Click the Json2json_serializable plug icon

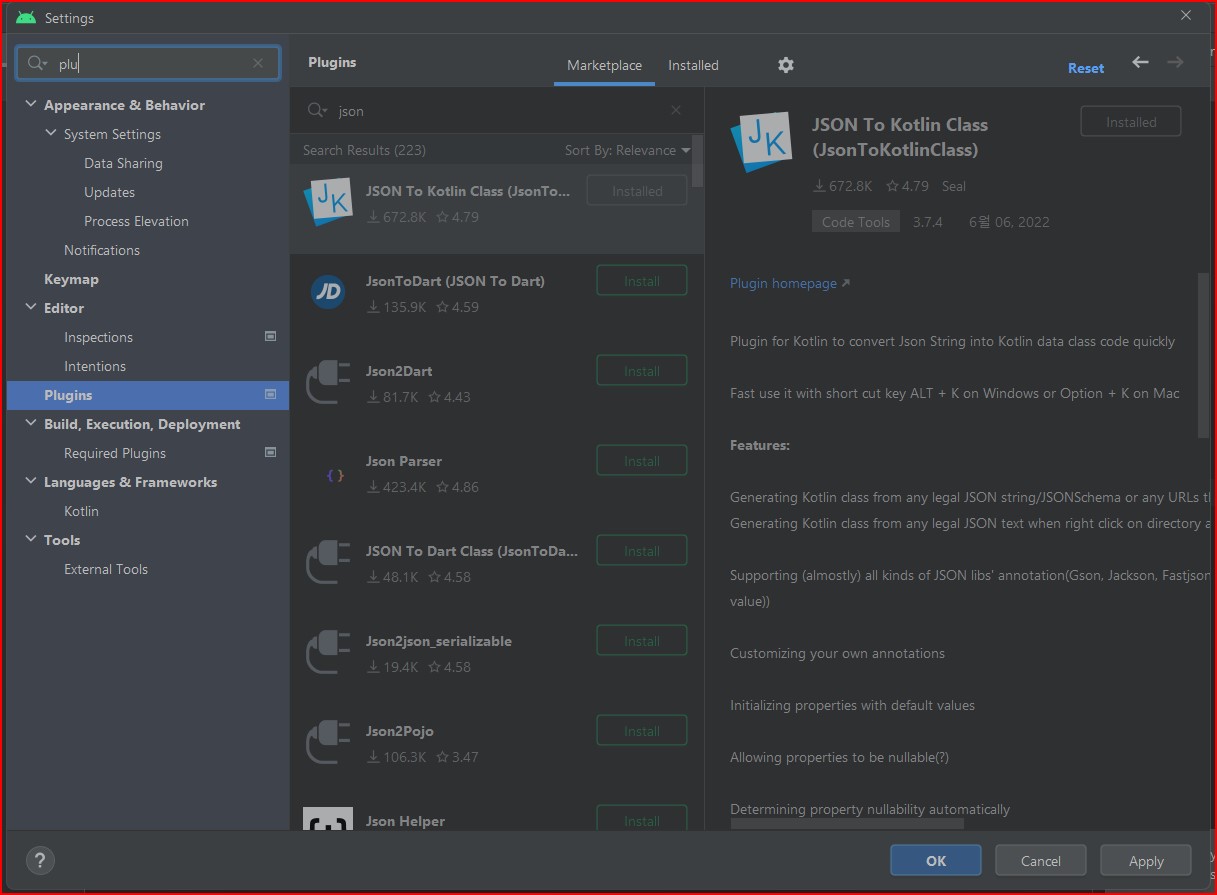327,652
